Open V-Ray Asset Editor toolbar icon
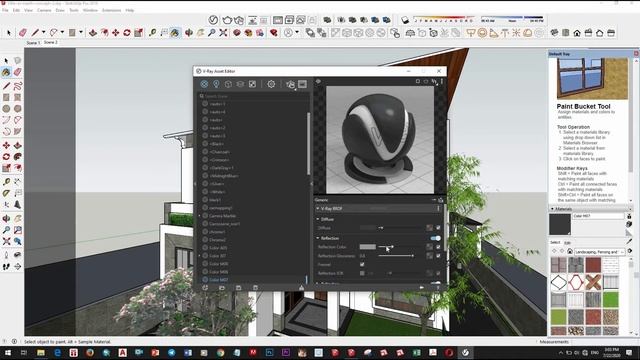The width and height of the screenshot is (640, 360). 213,20
